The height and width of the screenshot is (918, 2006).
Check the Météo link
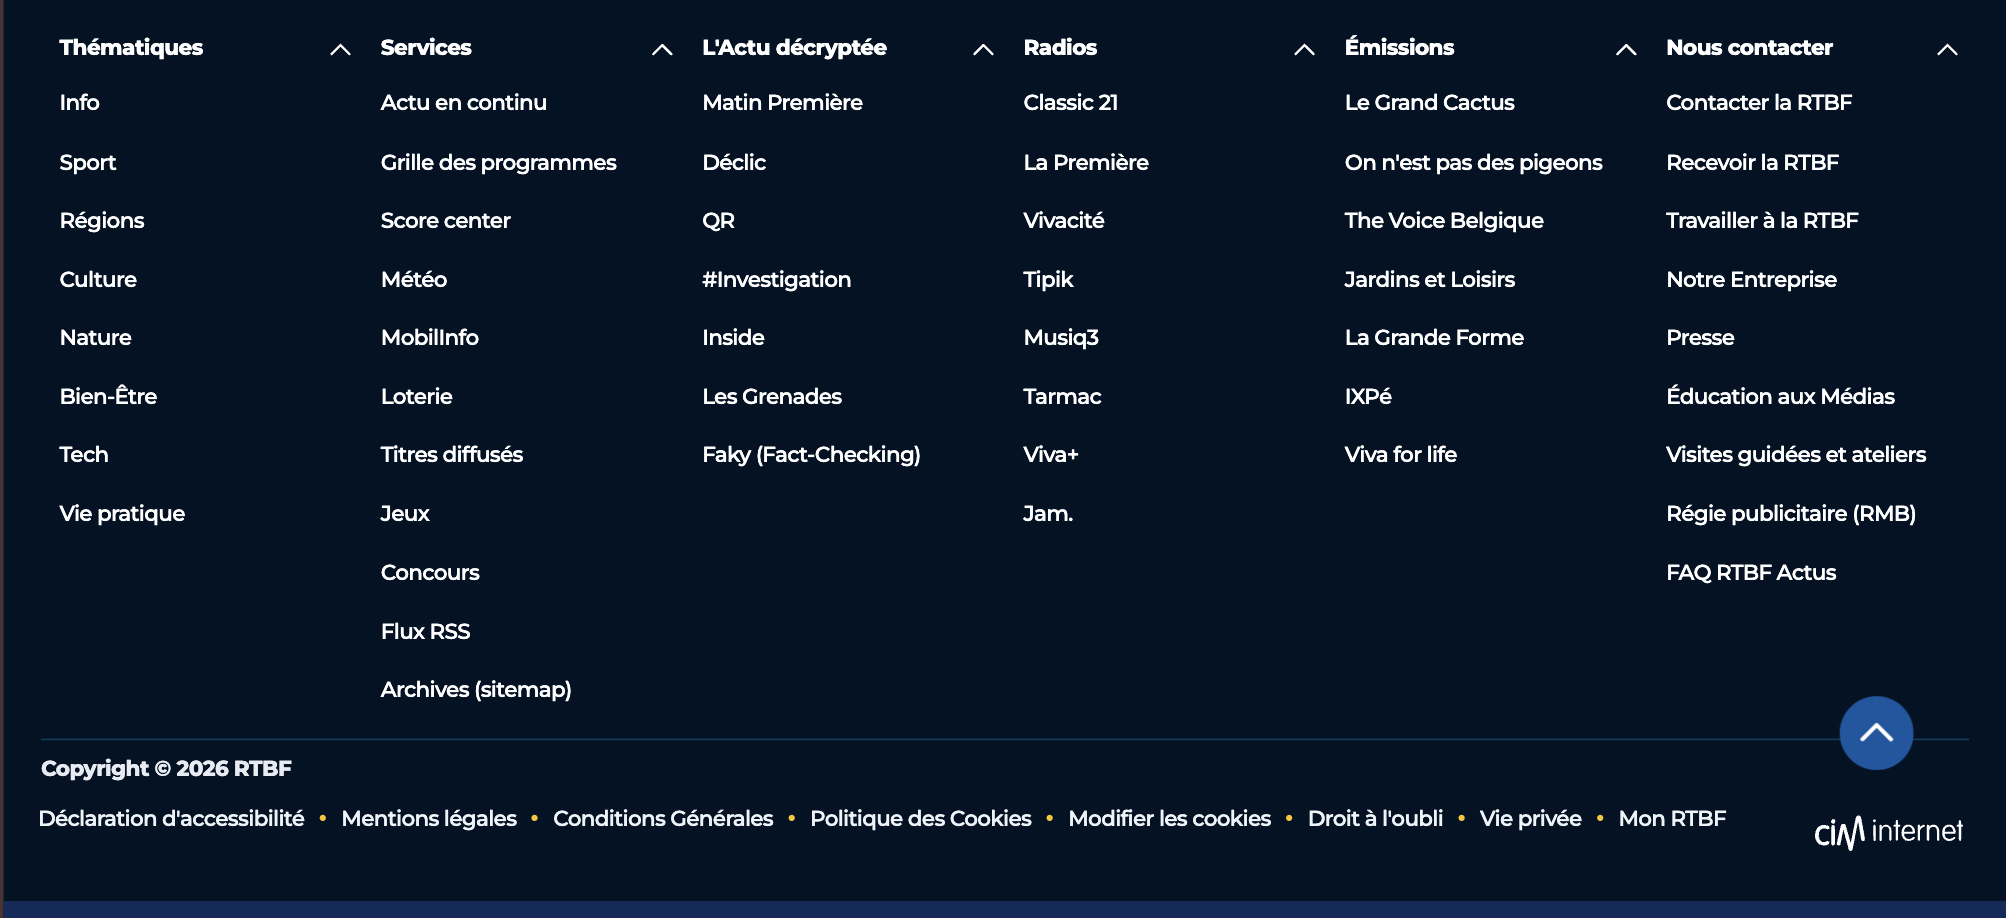pyautogui.click(x=414, y=279)
